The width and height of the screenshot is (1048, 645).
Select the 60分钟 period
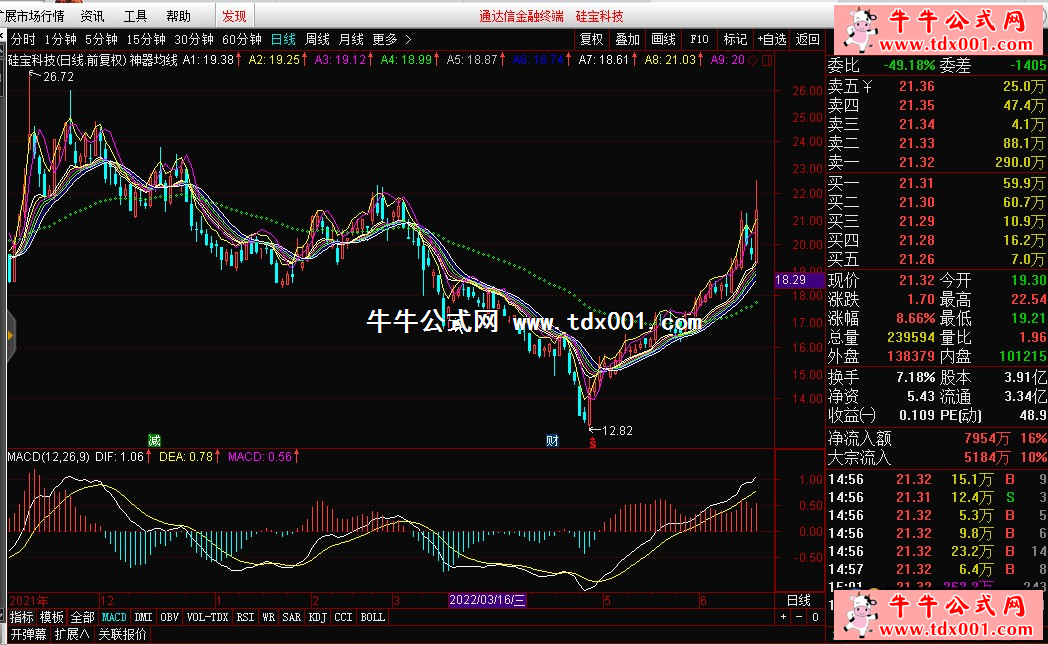click(241, 39)
